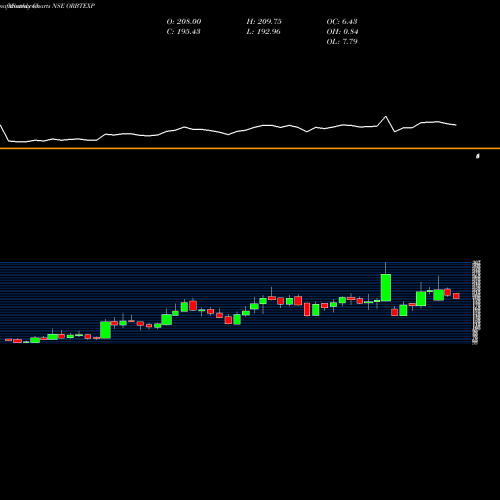
Task: Select the close value 'C: 195.43'
Action: click(183, 31)
